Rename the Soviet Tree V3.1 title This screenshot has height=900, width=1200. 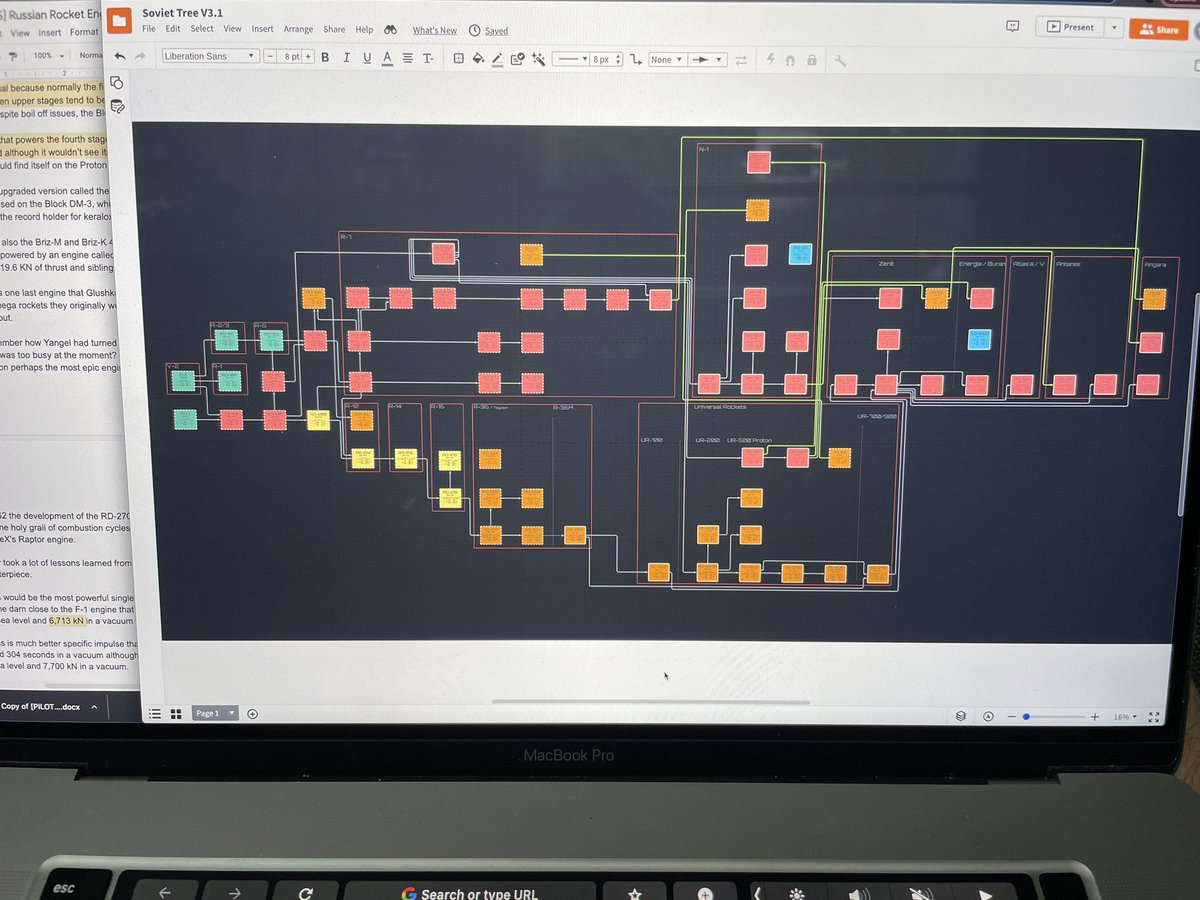tap(183, 13)
